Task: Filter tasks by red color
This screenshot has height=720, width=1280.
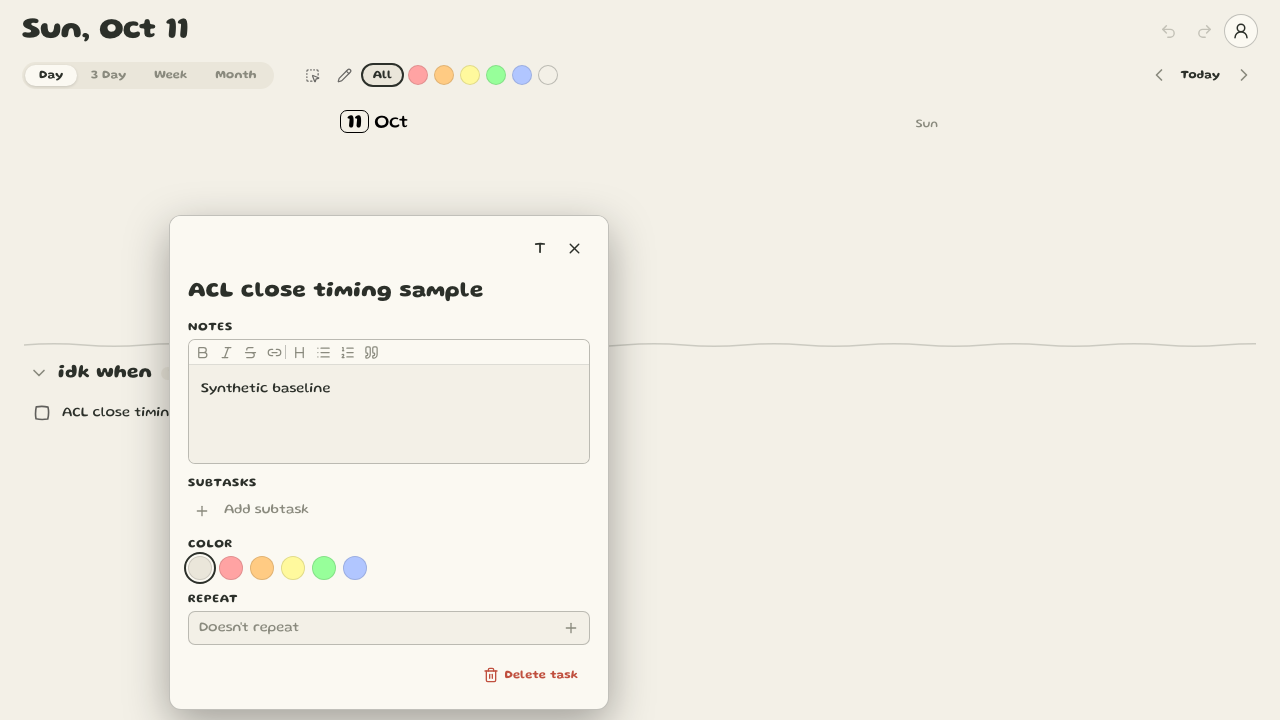Action: (x=418, y=75)
